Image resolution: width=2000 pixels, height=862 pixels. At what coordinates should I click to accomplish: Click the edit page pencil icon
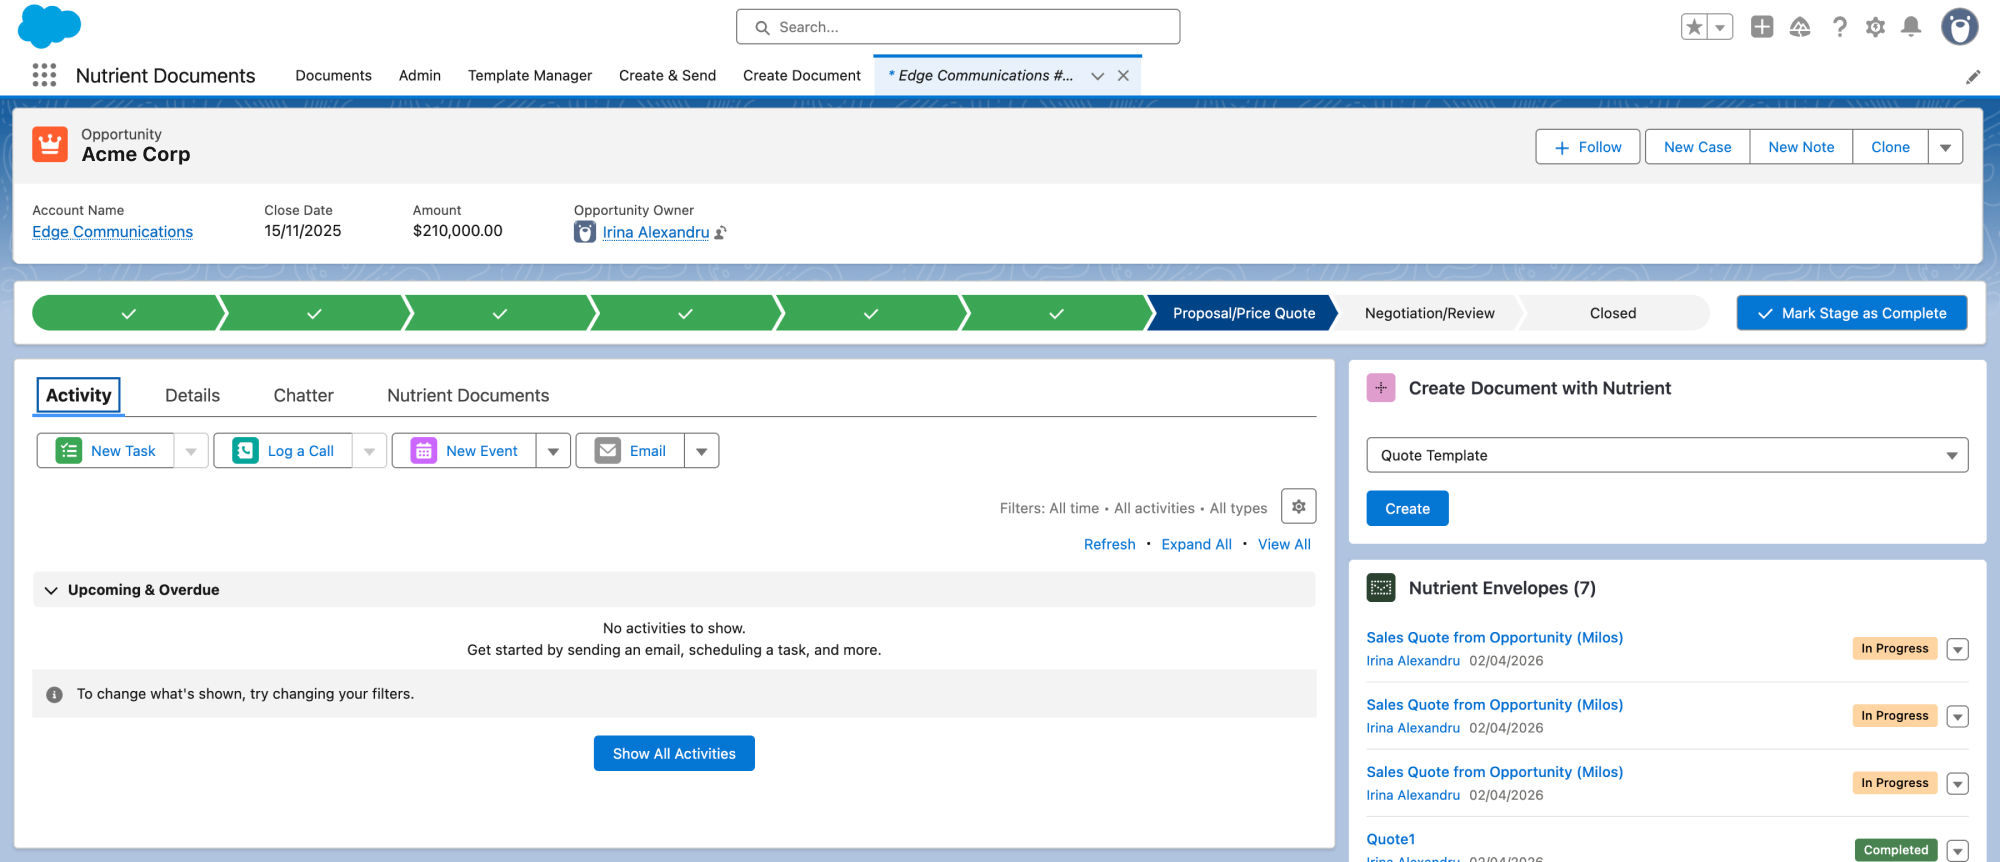pos(1973,77)
